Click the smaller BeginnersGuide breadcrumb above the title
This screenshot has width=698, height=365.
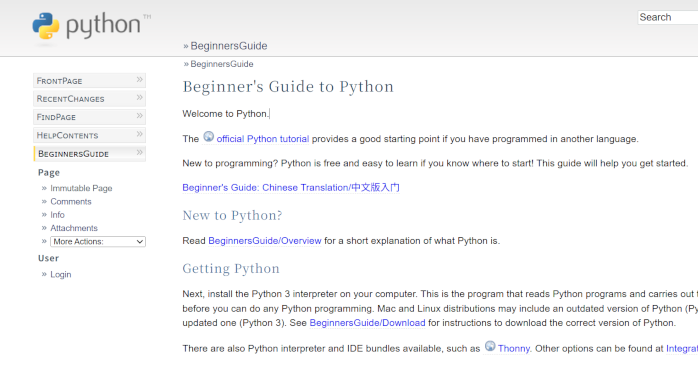(222, 64)
